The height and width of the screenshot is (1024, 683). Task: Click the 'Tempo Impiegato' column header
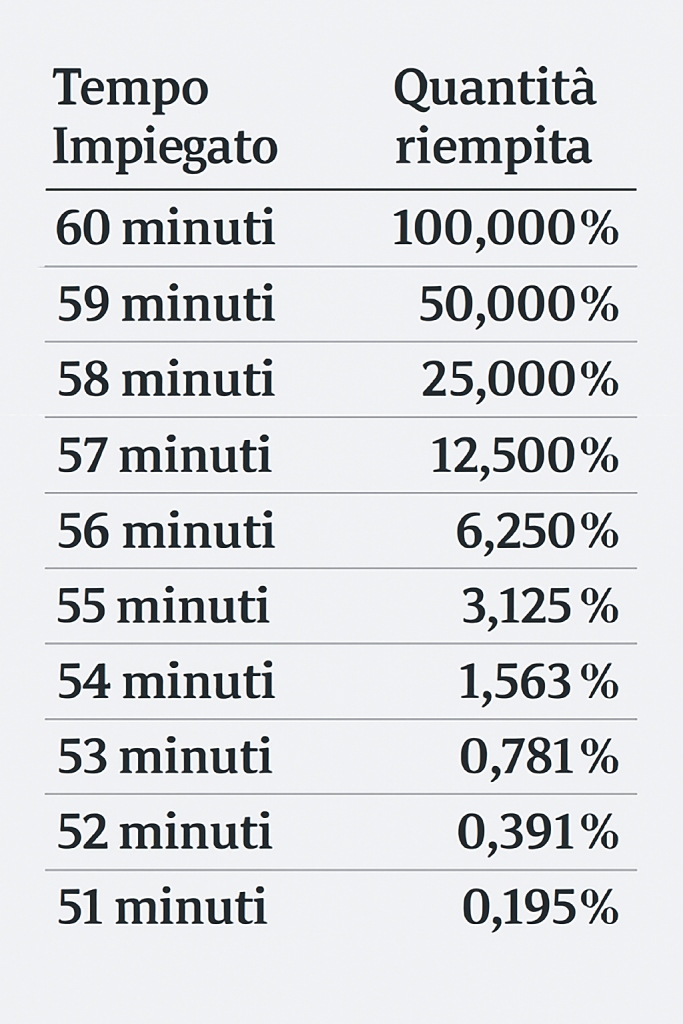[x=165, y=118]
